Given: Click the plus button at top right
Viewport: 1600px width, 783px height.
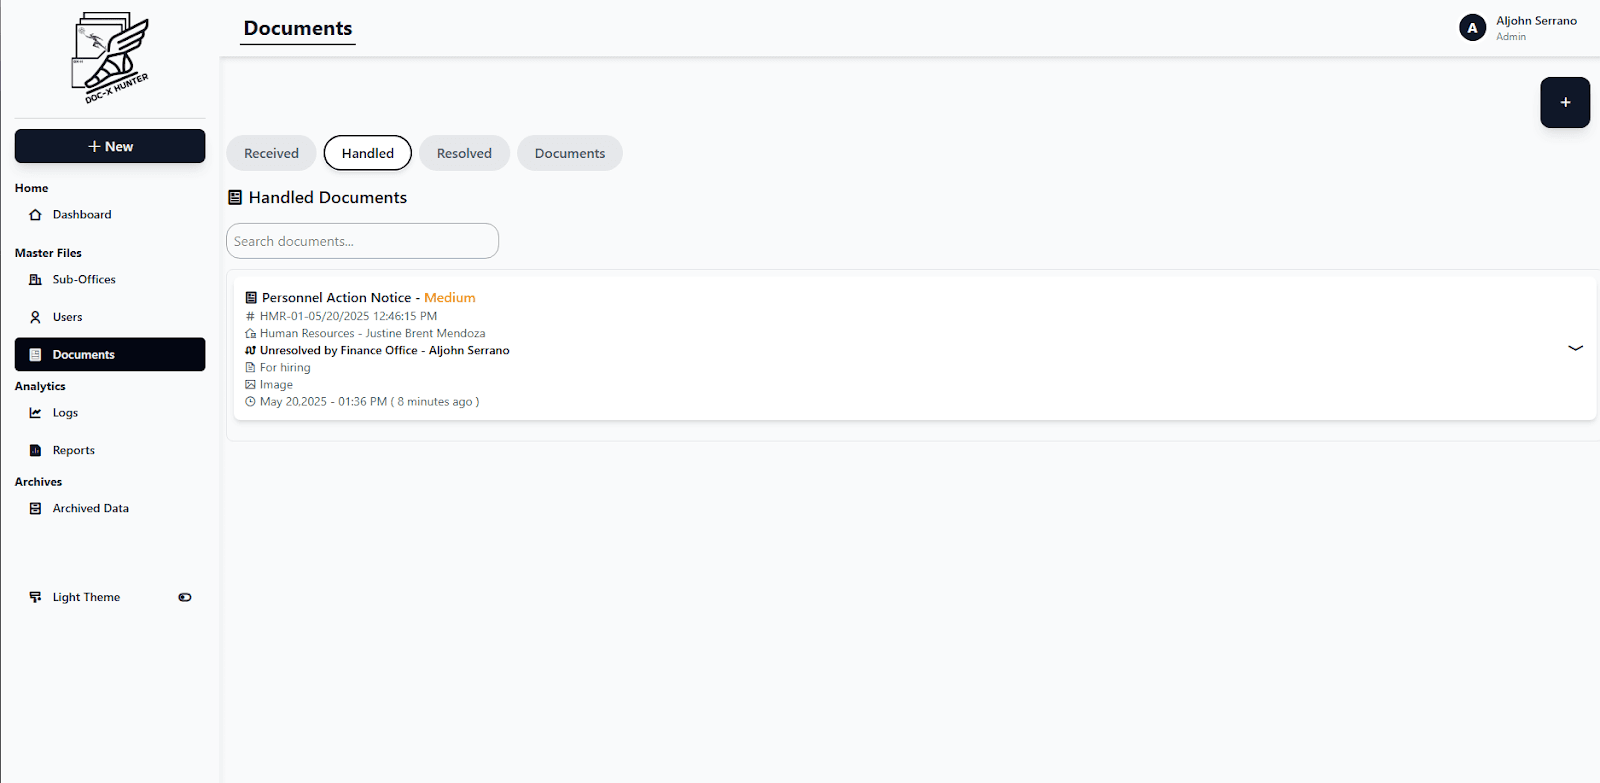Looking at the screenshot, I should coord(1565,102).
